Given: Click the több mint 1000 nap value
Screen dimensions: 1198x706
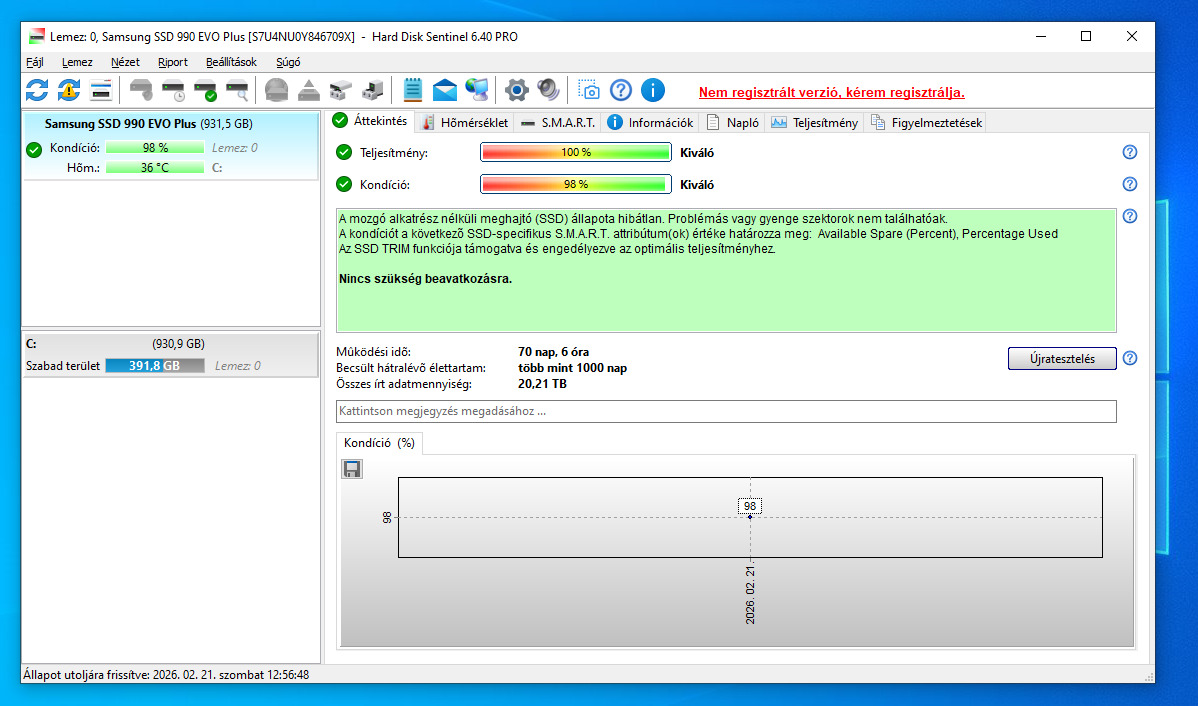Looking at the screenshot, I should click(572, 368).
